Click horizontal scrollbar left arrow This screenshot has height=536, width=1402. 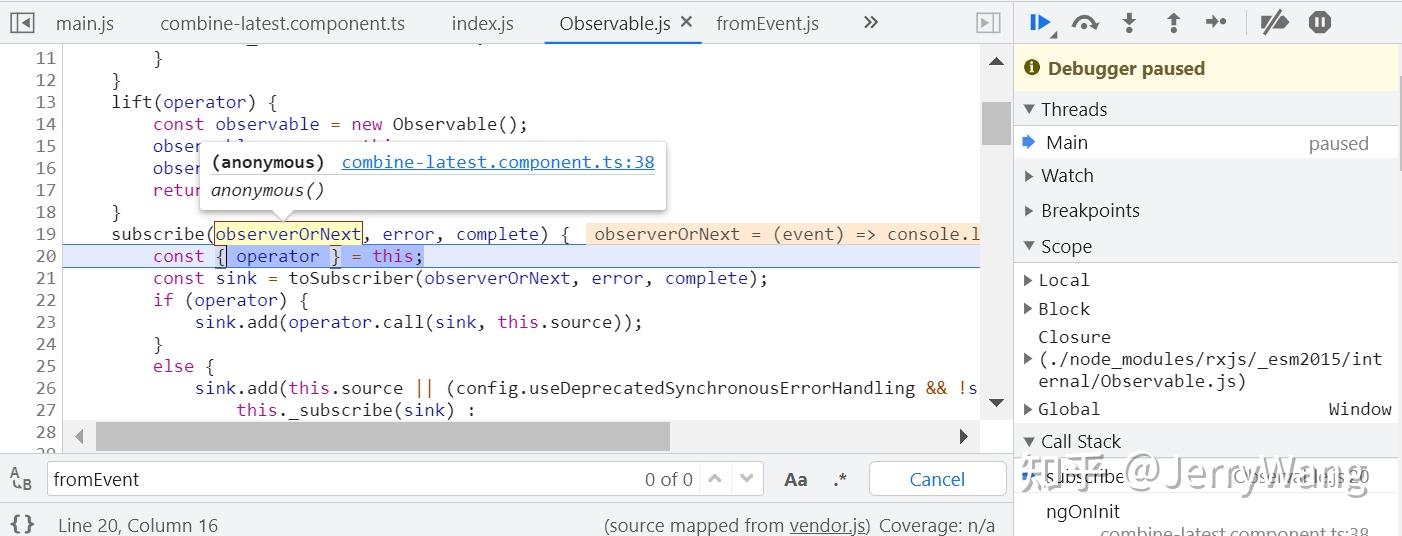click(80, 436)
